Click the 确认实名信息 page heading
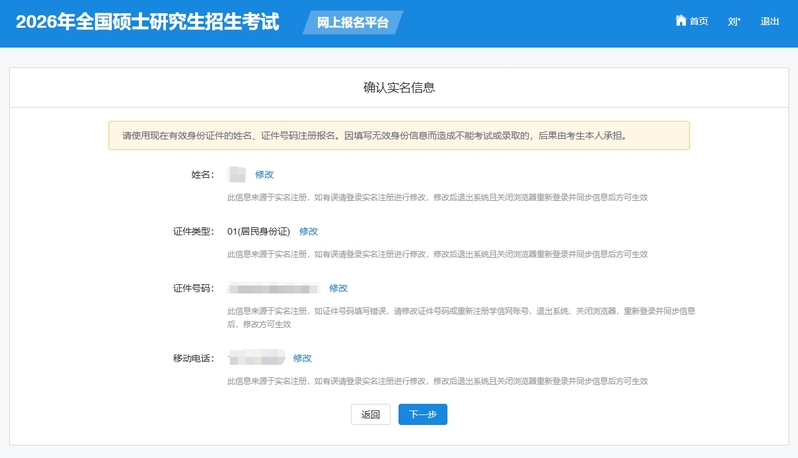798x458 pixels. 398,88
